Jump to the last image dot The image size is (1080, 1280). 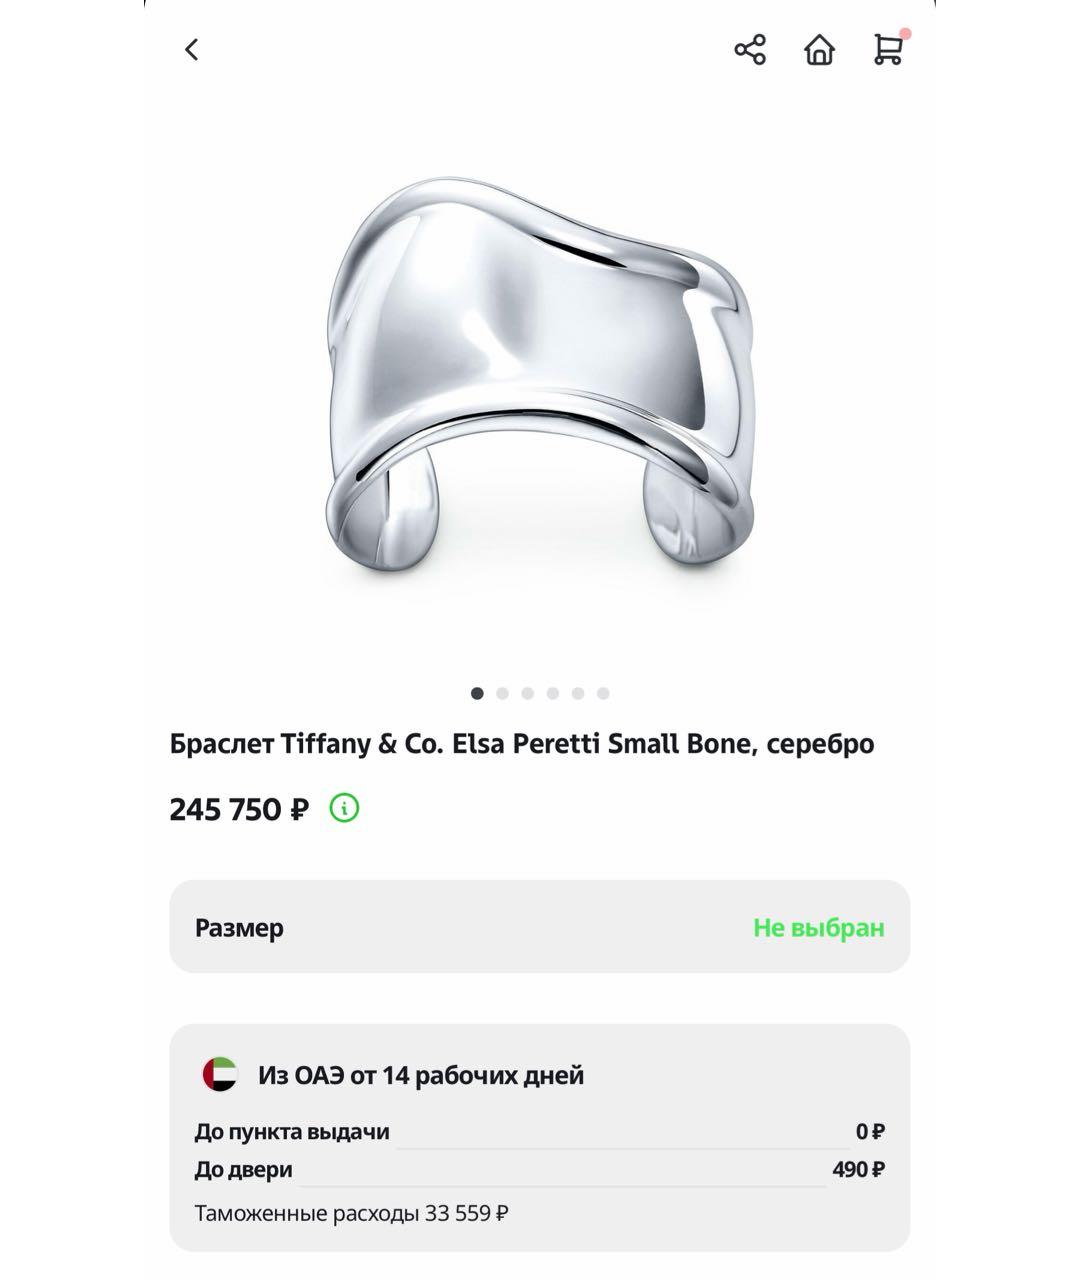tap(603, 693)
